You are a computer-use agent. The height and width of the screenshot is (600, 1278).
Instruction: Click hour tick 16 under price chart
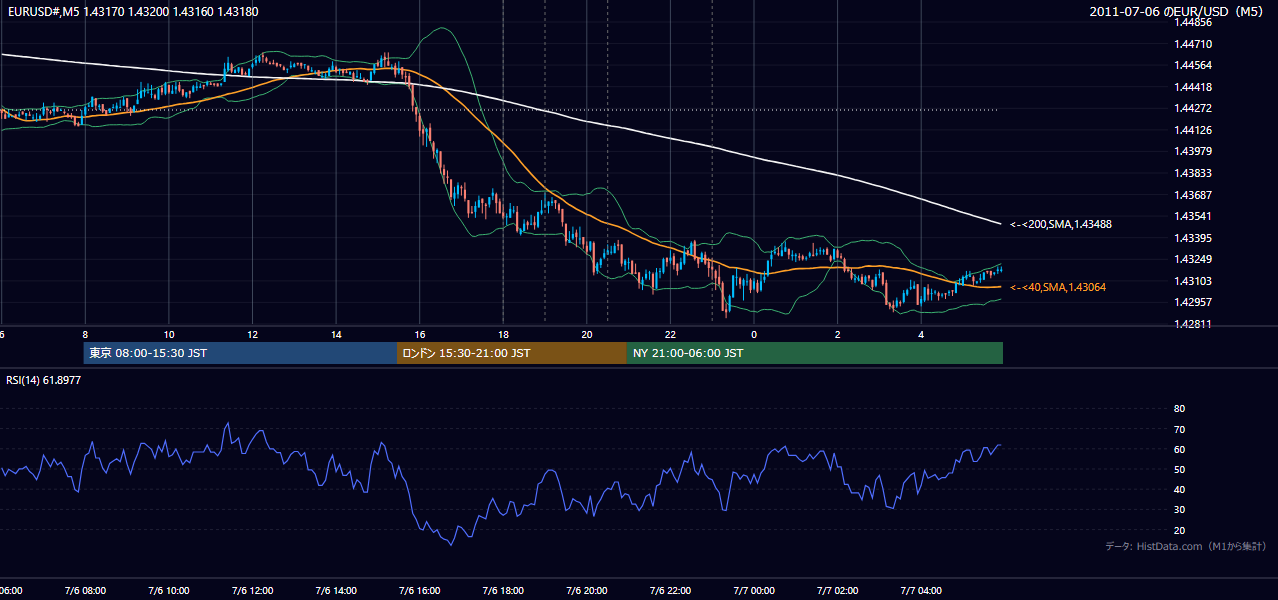click(420, 334)
